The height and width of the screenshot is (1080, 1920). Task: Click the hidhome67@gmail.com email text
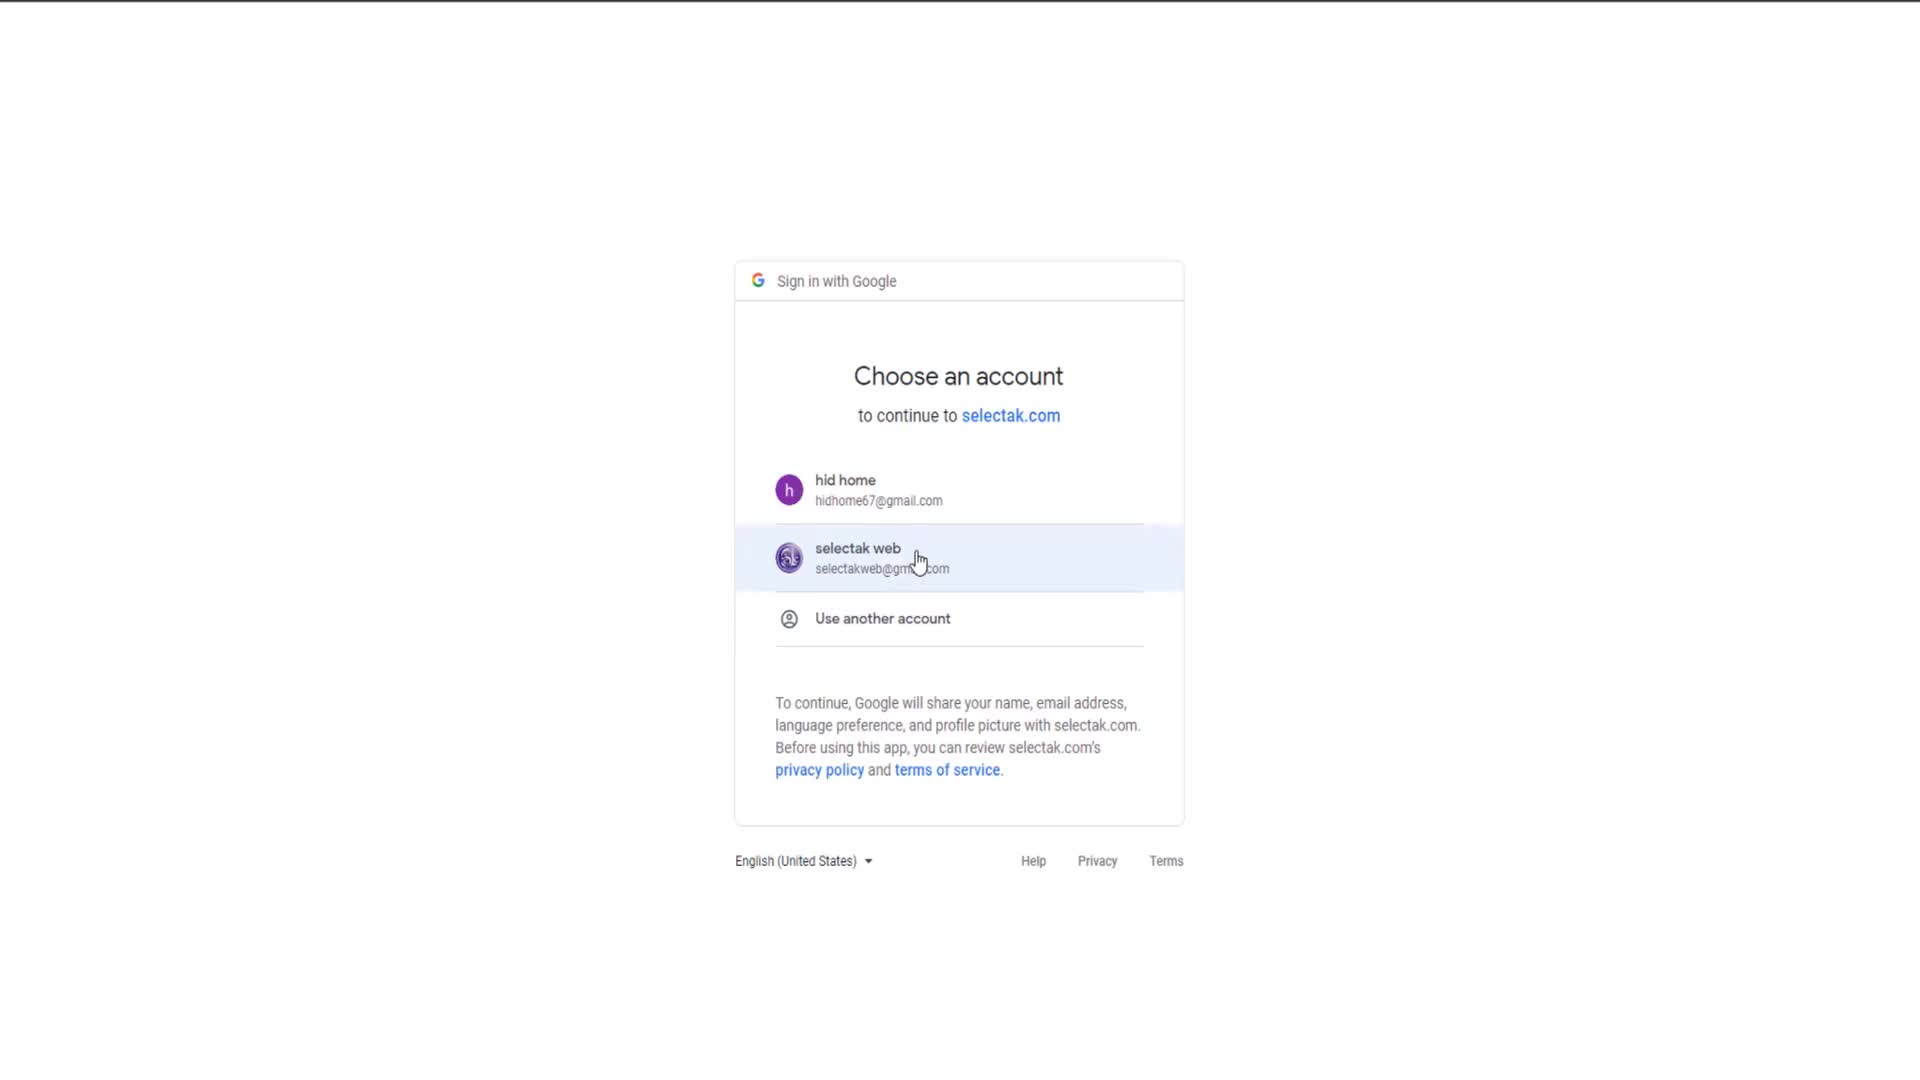[878, 501]
